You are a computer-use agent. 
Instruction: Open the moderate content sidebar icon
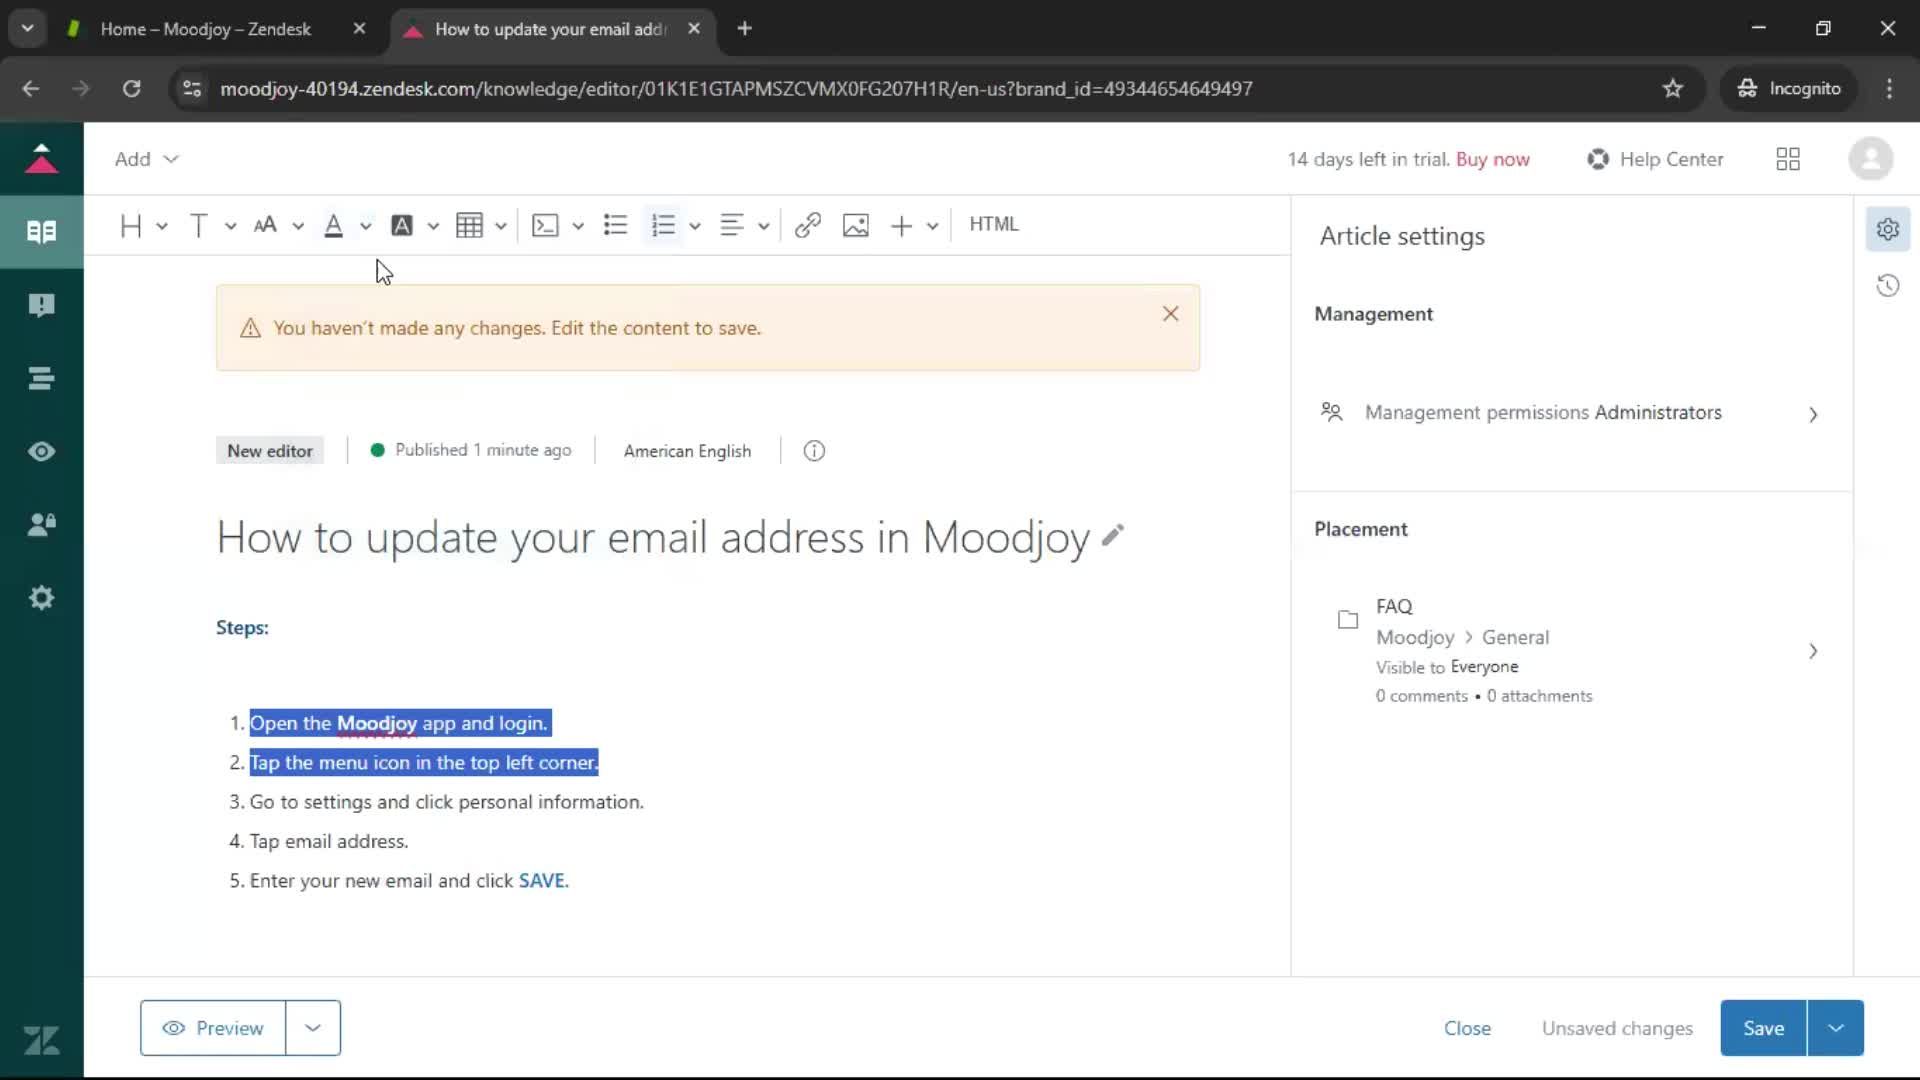click(x=42, y=305)
